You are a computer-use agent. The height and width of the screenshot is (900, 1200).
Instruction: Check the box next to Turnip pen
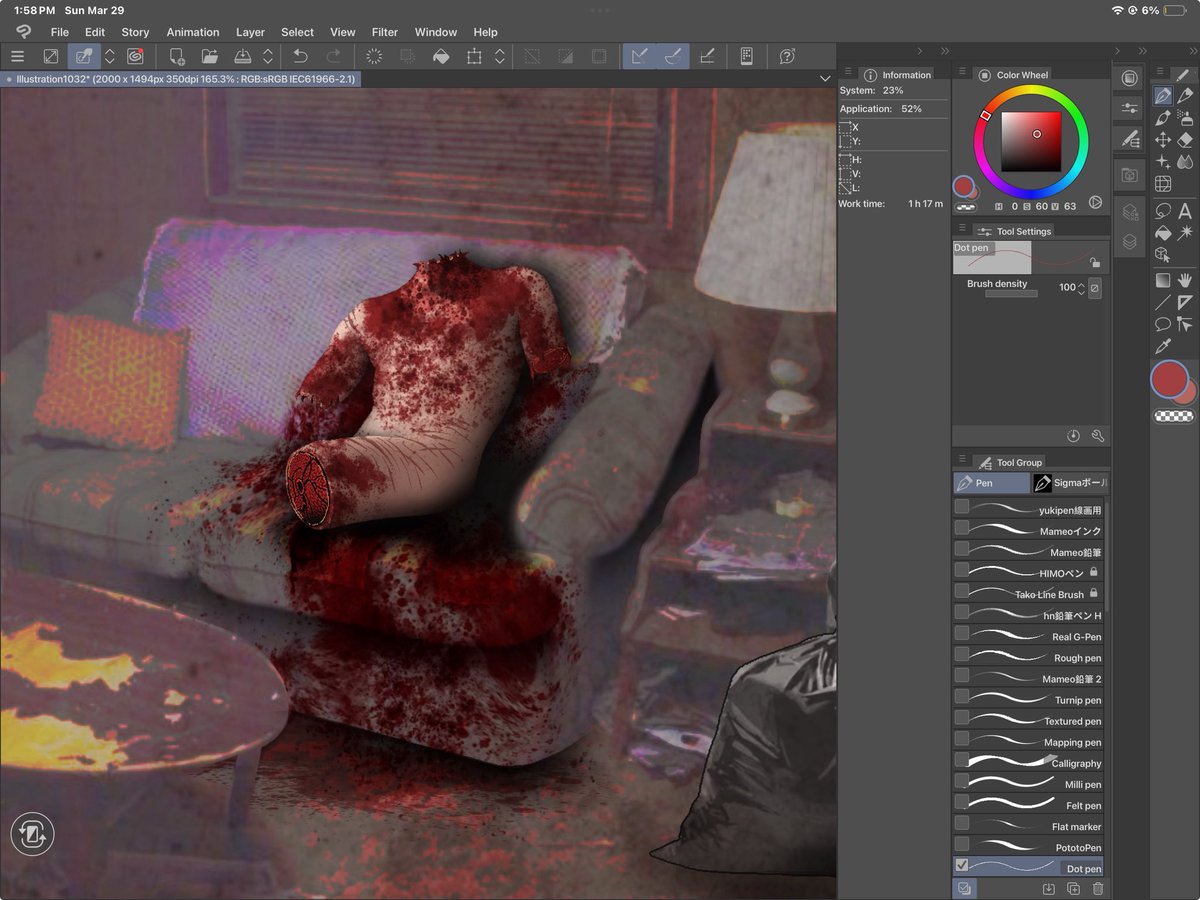[962, 697]
